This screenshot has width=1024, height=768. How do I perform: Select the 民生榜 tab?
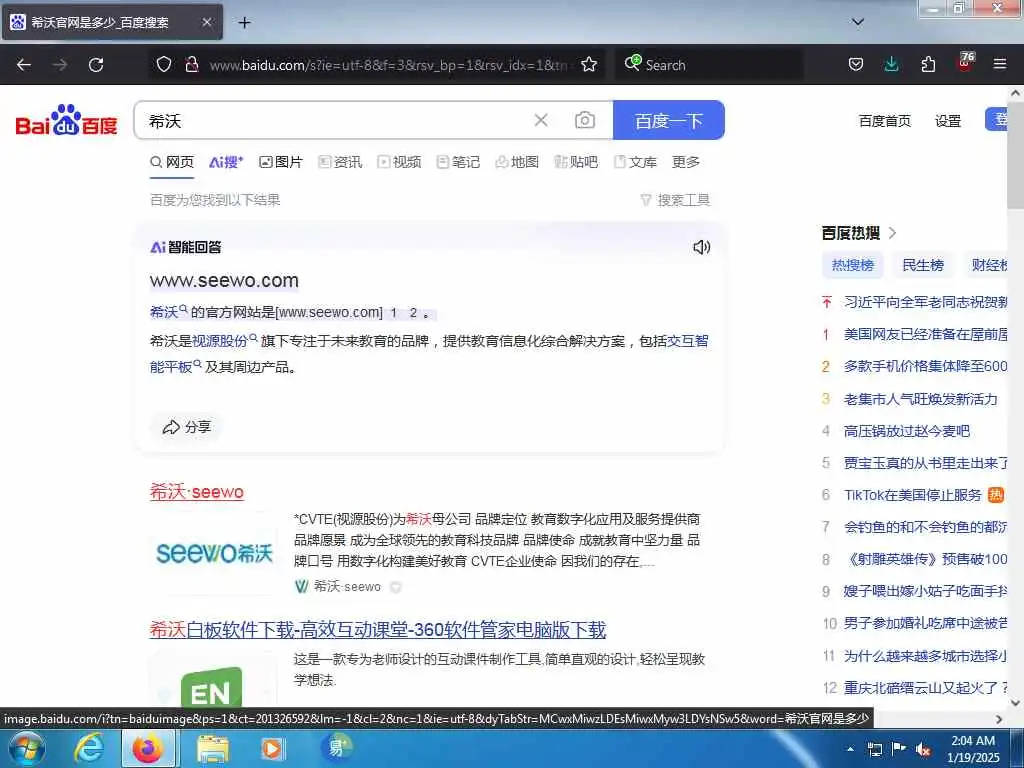tap(923, 265)
